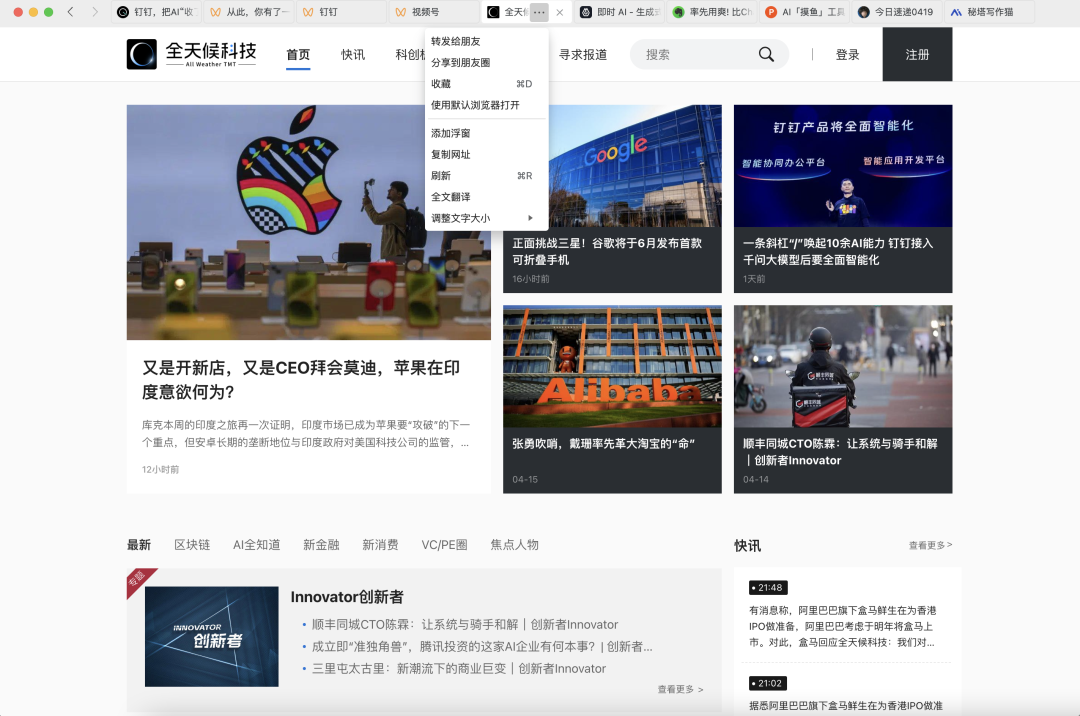
Task: Select the 新消费 category tab
Action: (380, 545)
